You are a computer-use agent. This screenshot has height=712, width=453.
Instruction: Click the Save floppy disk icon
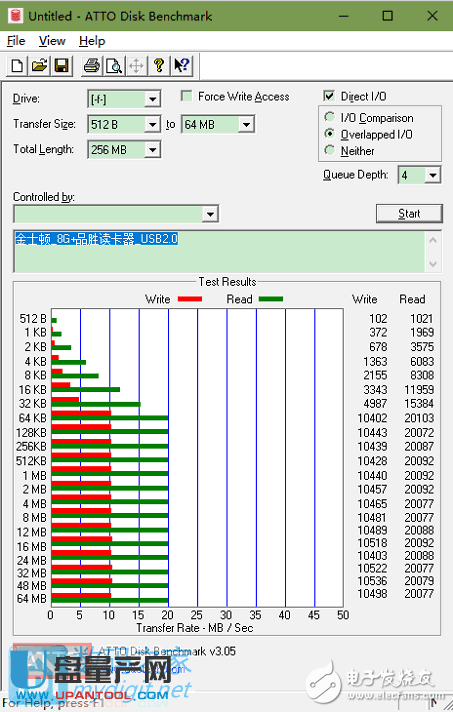coord(62,66)
